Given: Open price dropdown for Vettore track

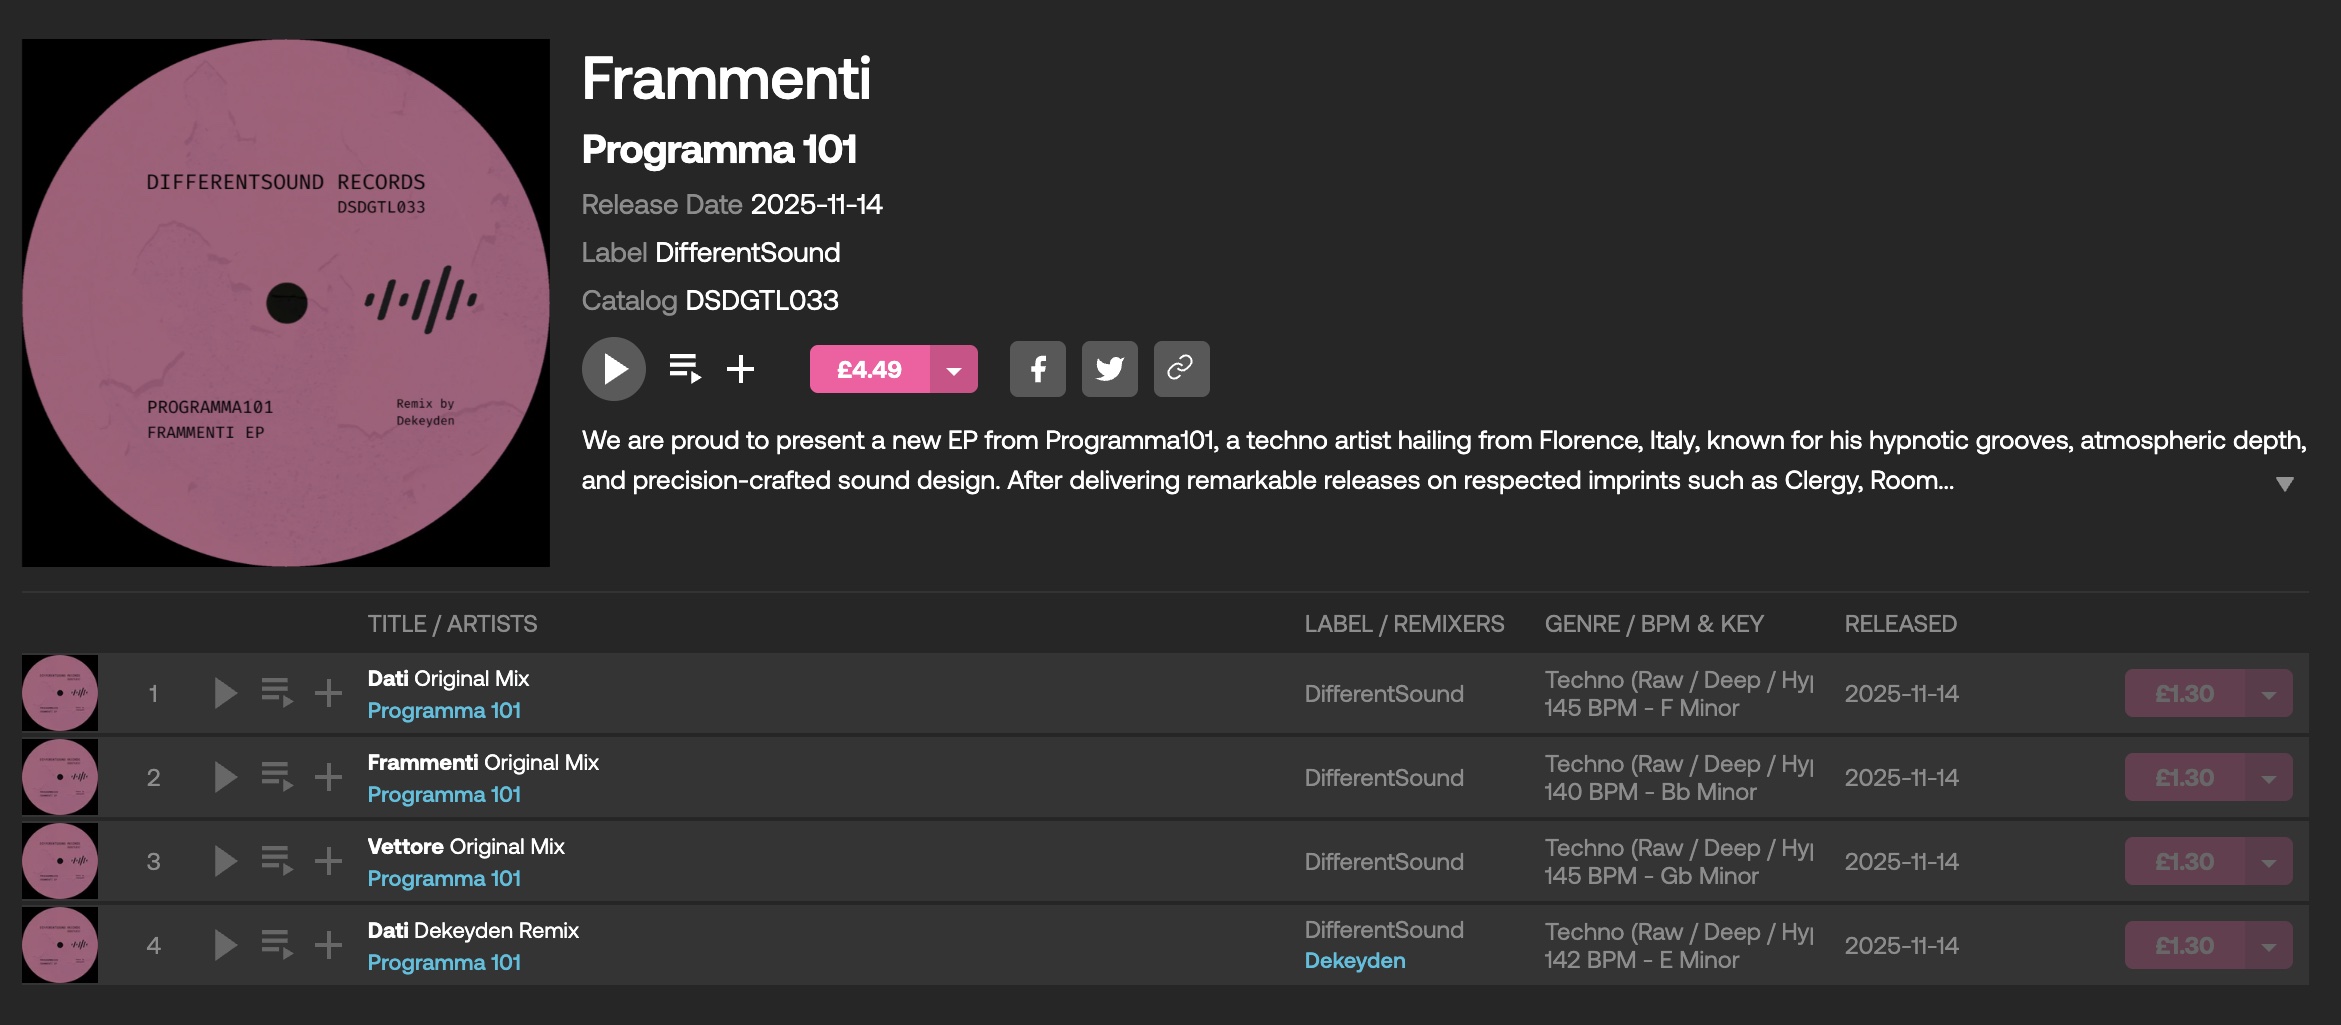Looking at the screenshot, I should 2268,862.
